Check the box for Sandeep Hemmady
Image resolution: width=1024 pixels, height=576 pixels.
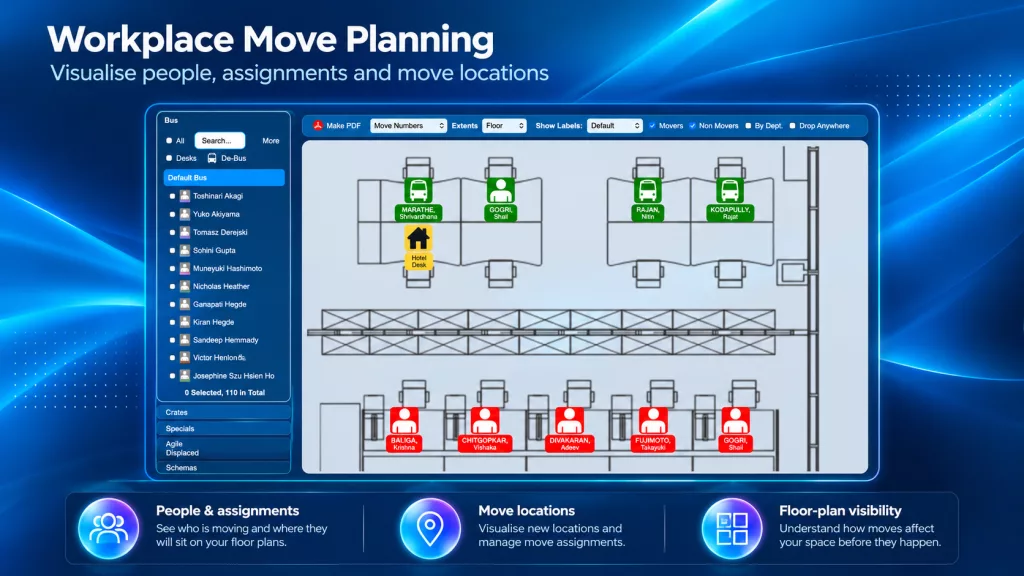tap(172, 340)
